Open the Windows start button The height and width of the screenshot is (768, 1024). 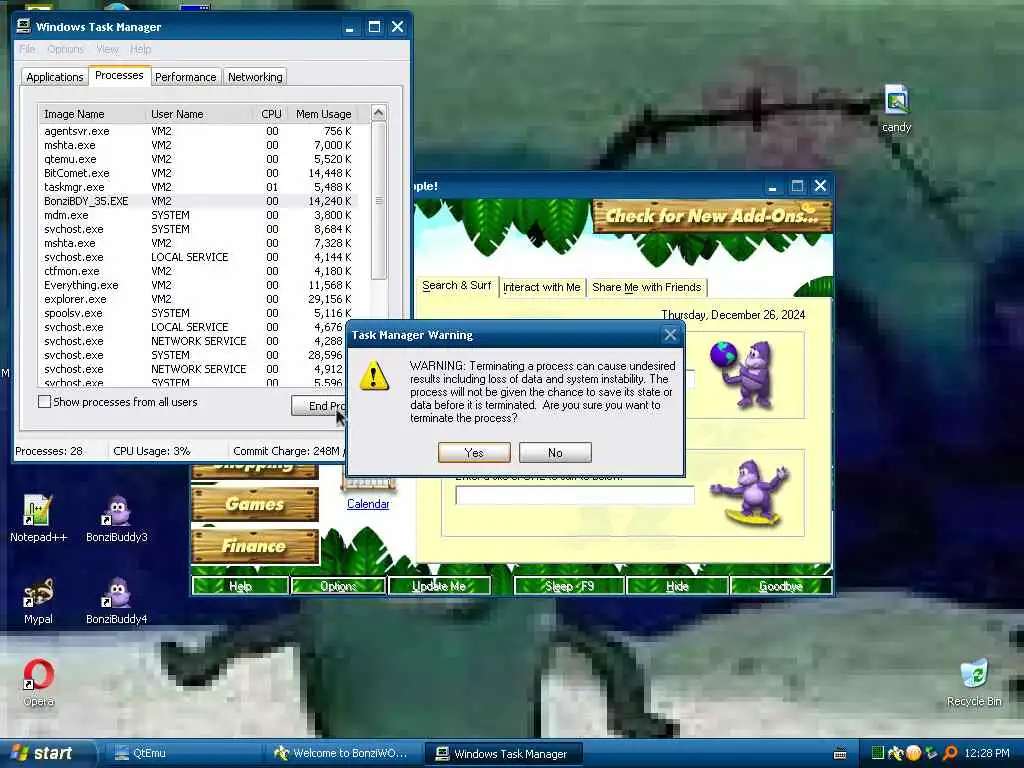pos(47,753)
